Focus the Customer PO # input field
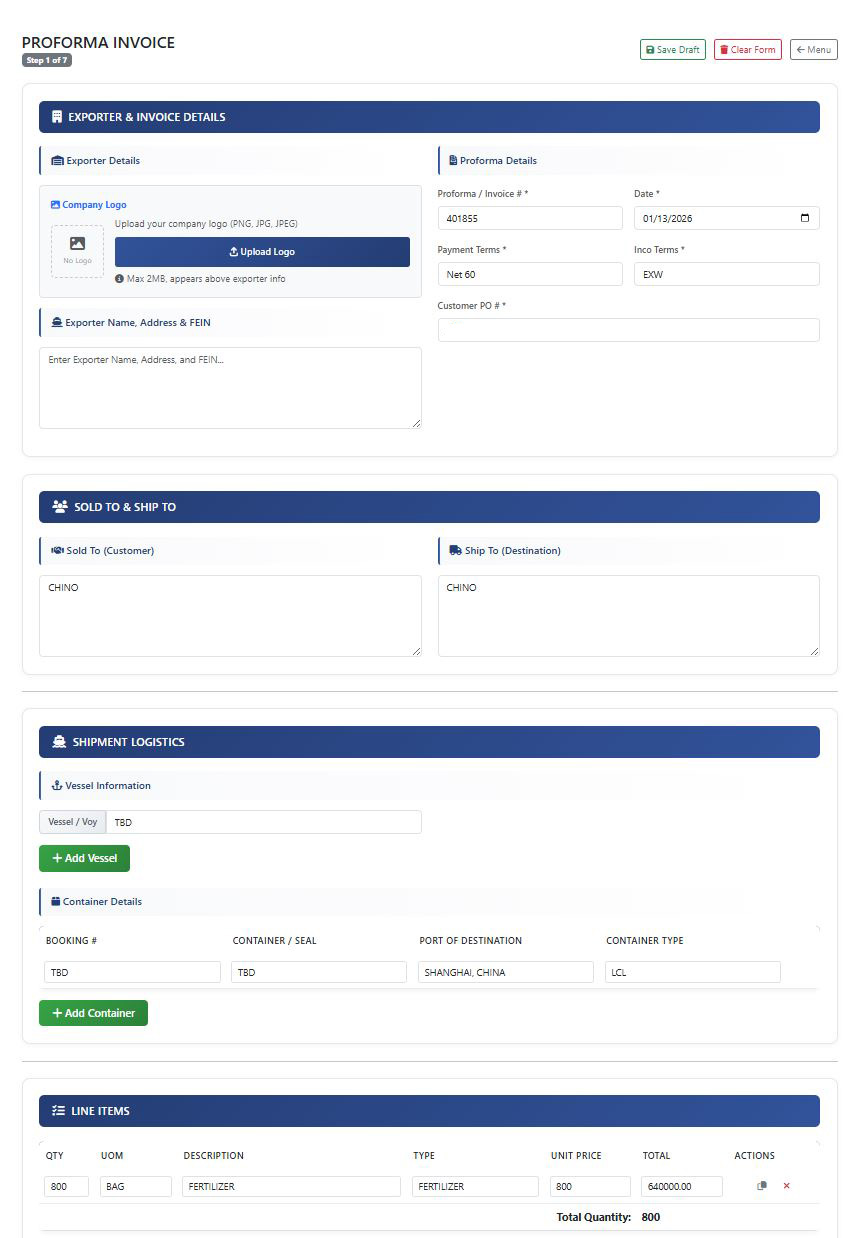 pyautogui.click(x=628, y=329)
